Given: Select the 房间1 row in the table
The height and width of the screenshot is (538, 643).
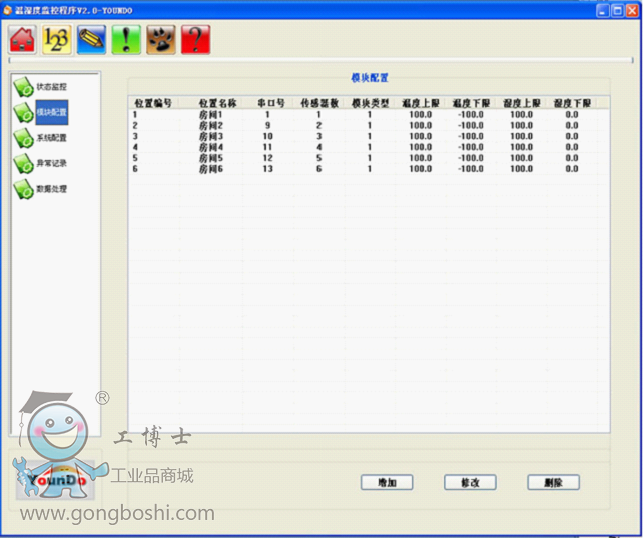Looking at the screenshot, I should pos(213,115).
